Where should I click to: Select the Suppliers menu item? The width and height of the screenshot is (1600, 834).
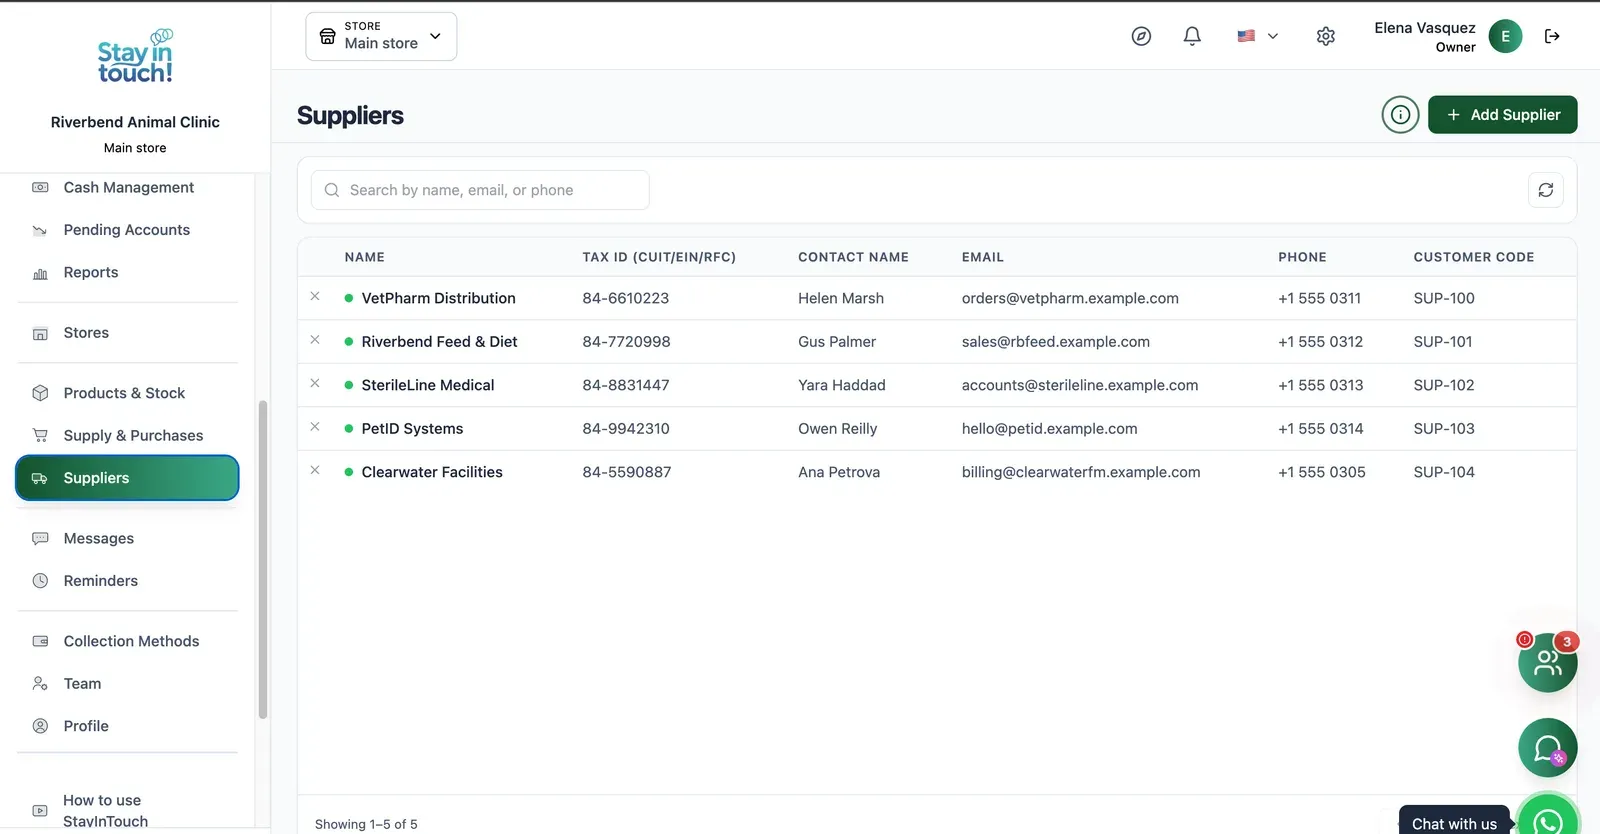(x=127, y=478)
